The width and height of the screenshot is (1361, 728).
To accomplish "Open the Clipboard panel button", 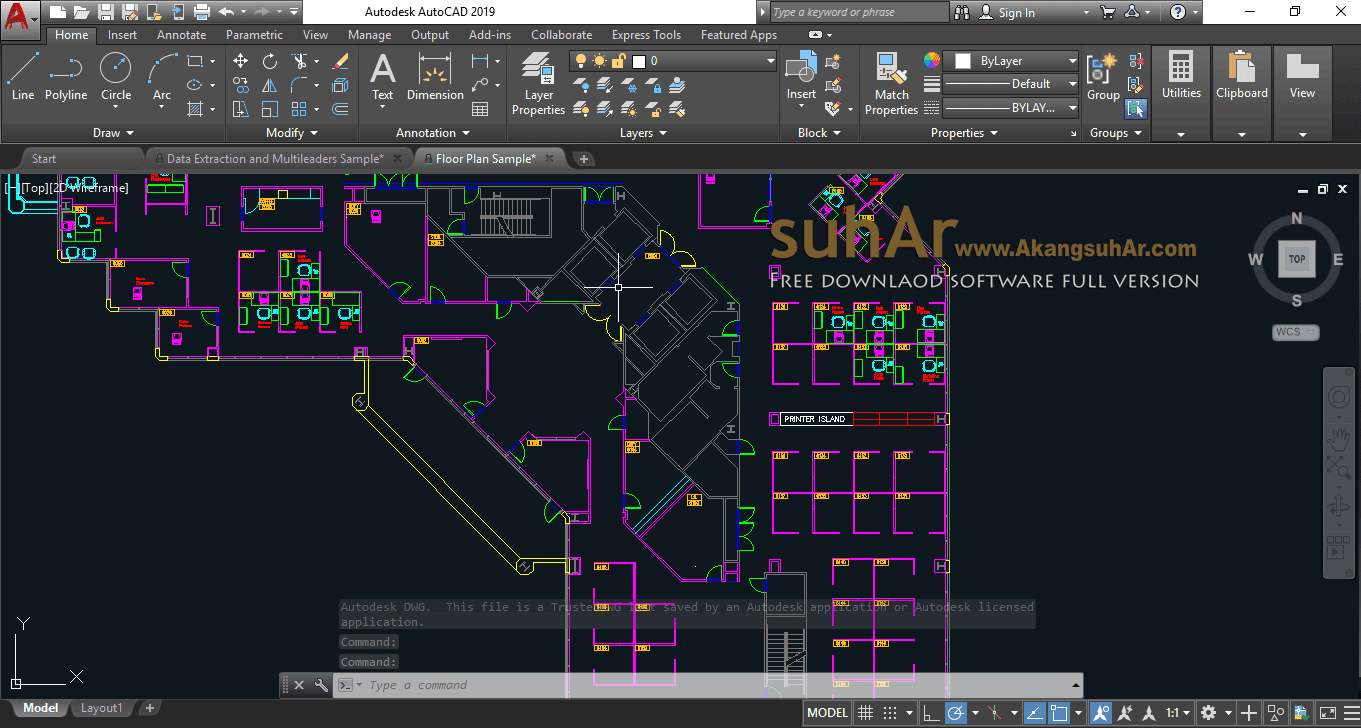I will point(1242,92).
